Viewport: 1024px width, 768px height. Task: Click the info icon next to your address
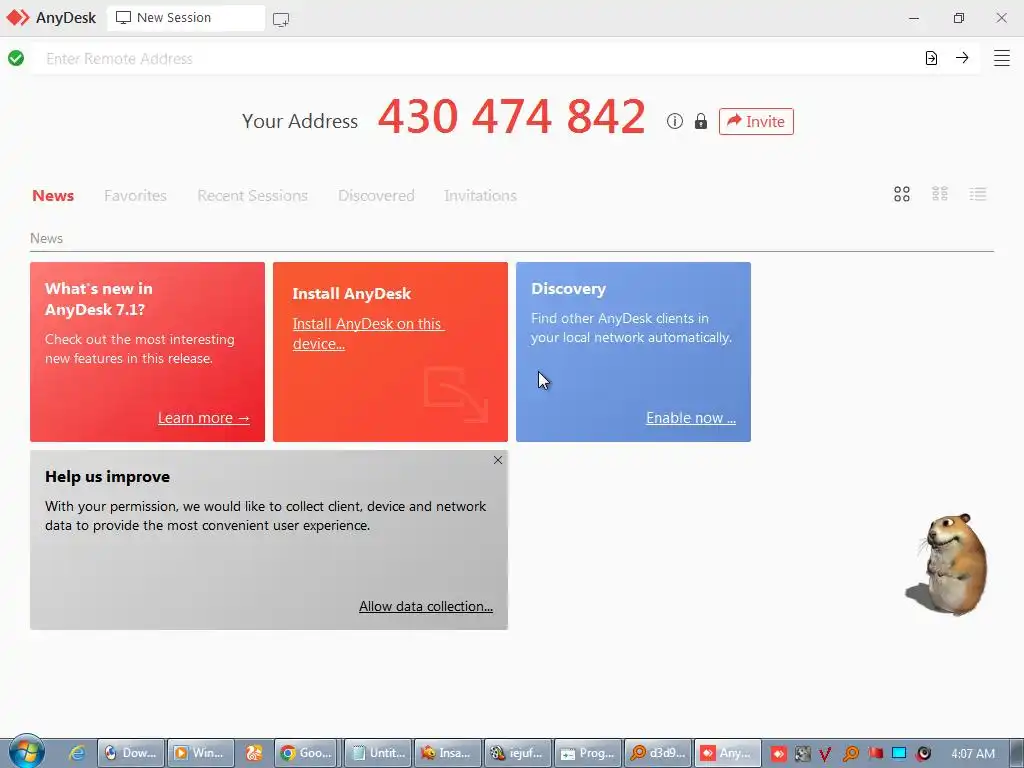coord(675,121)
